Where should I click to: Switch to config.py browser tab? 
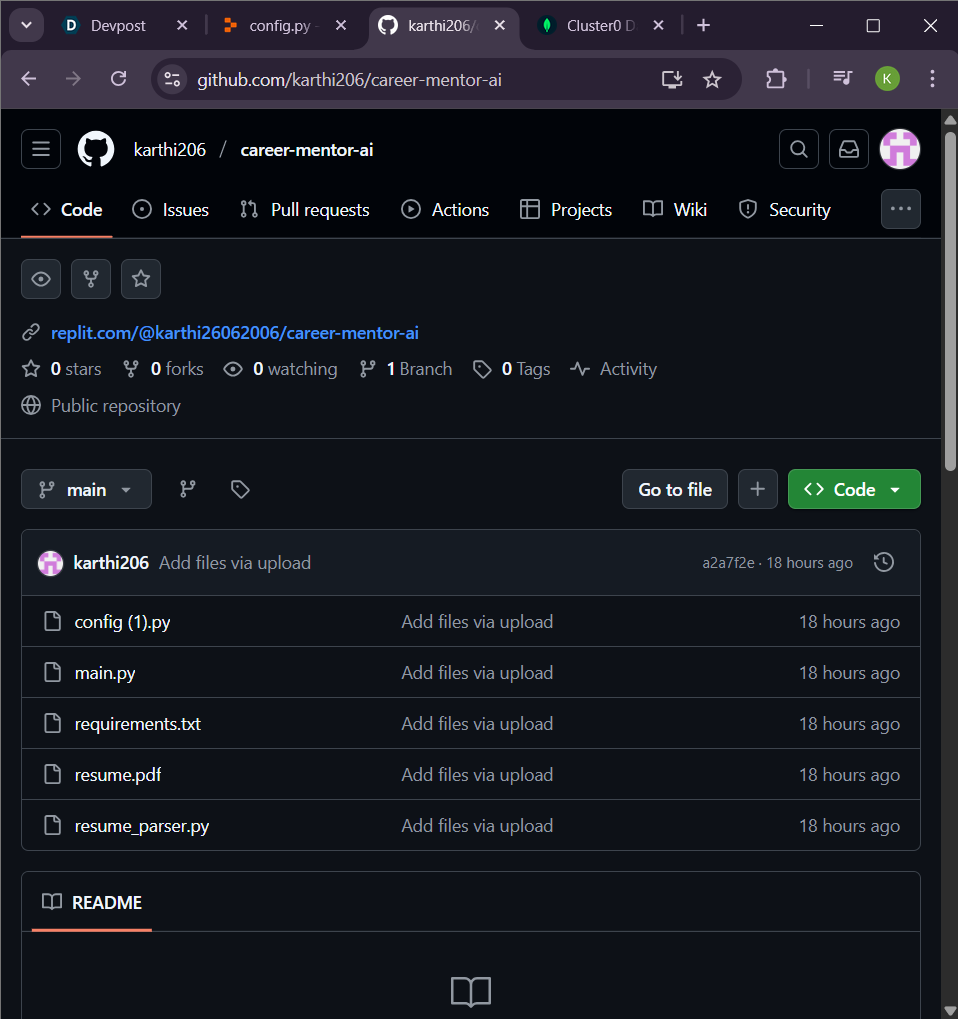279,25
